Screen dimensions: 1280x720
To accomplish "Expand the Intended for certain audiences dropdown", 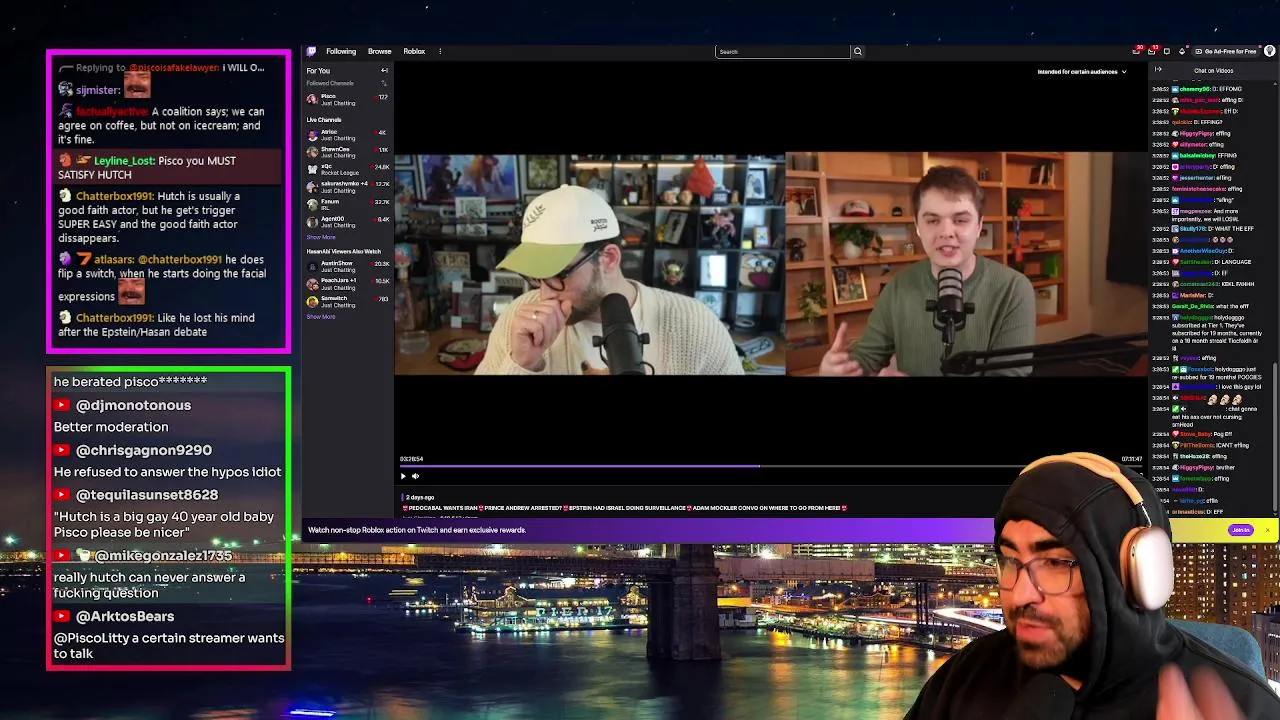I will [1081, 72].
